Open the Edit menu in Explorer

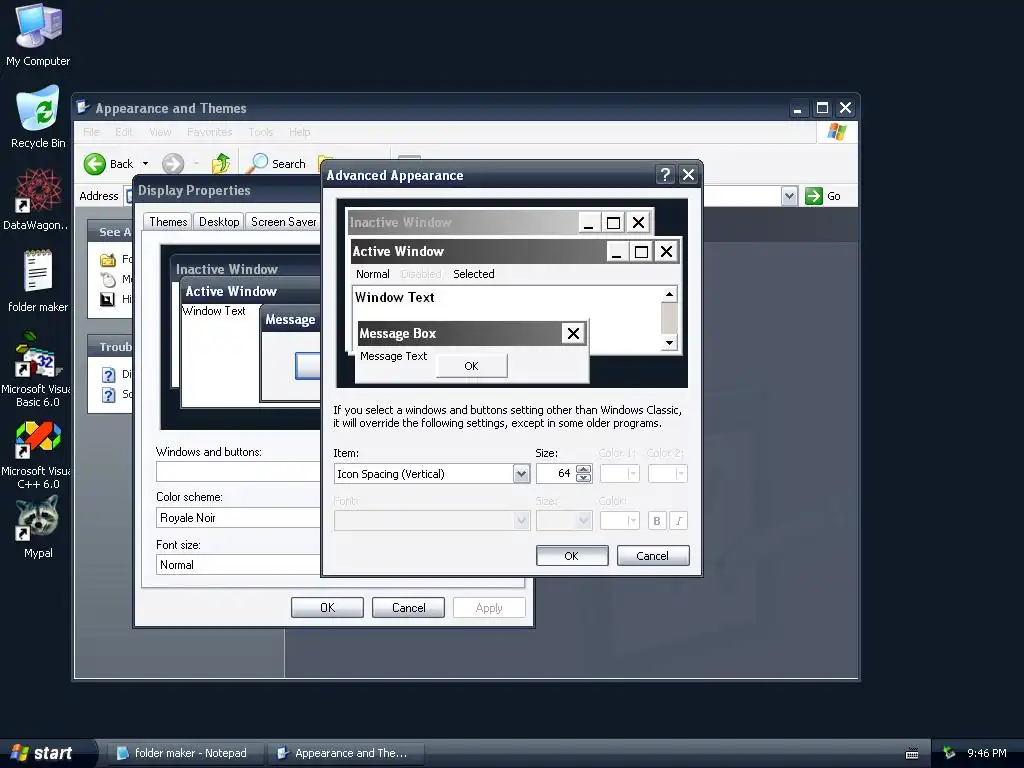click(x=123, y=132)
